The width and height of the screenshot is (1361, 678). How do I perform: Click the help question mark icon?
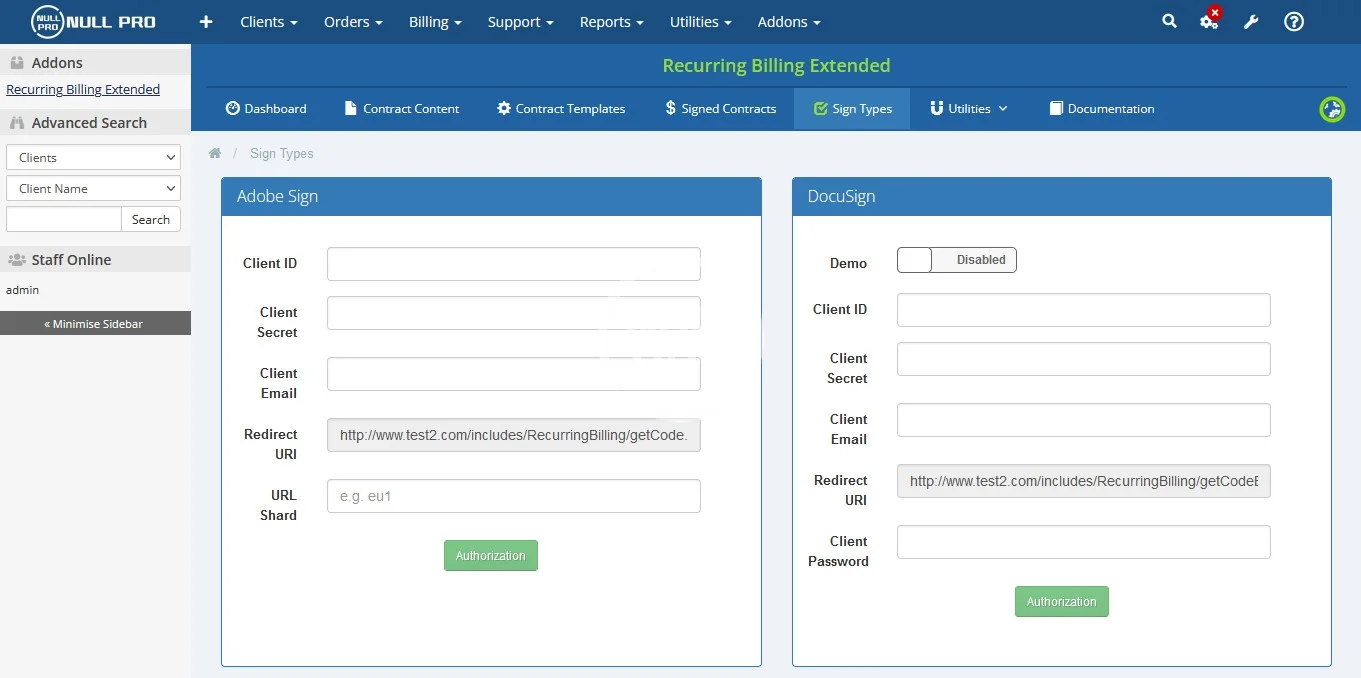[x=1294, y=21]
